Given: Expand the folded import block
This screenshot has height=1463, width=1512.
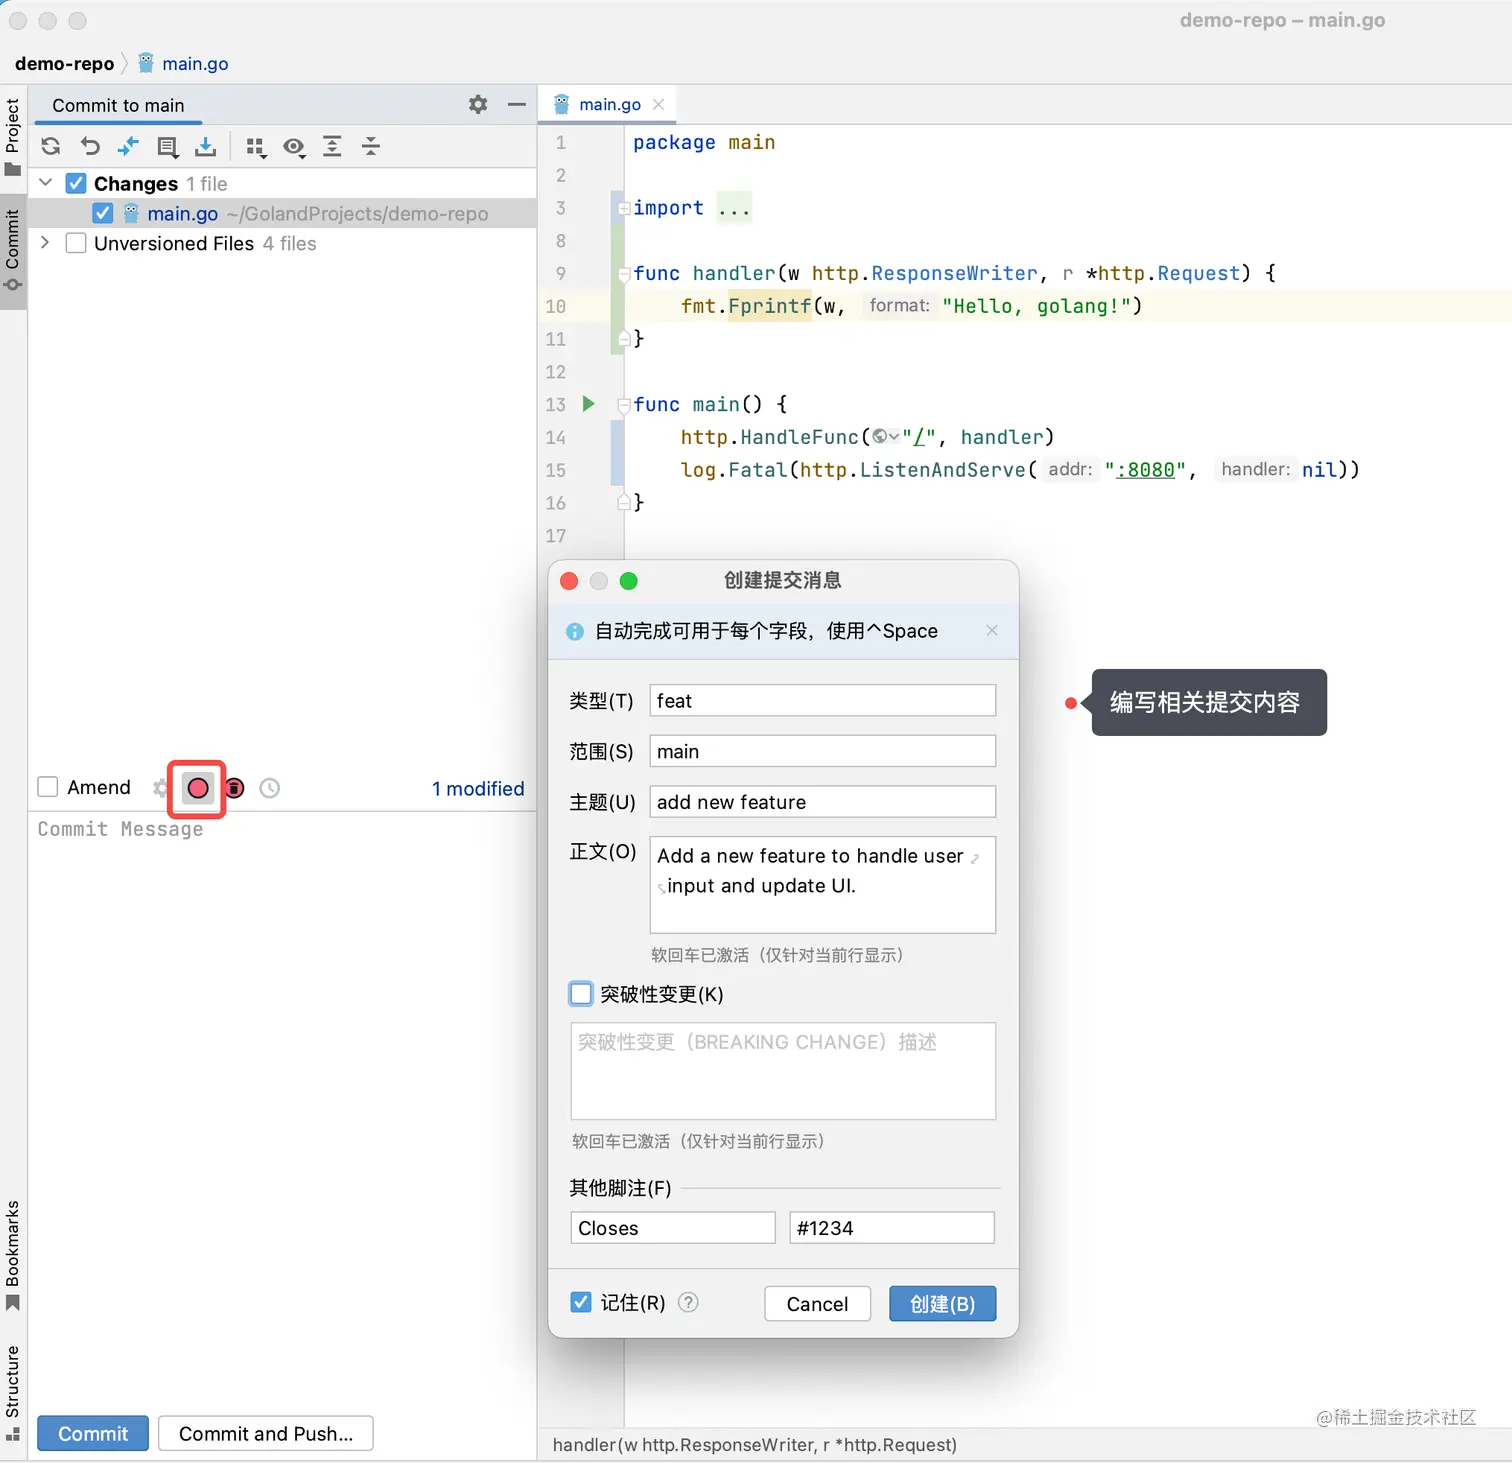Looking at the screenshot, I should point(624,208).
